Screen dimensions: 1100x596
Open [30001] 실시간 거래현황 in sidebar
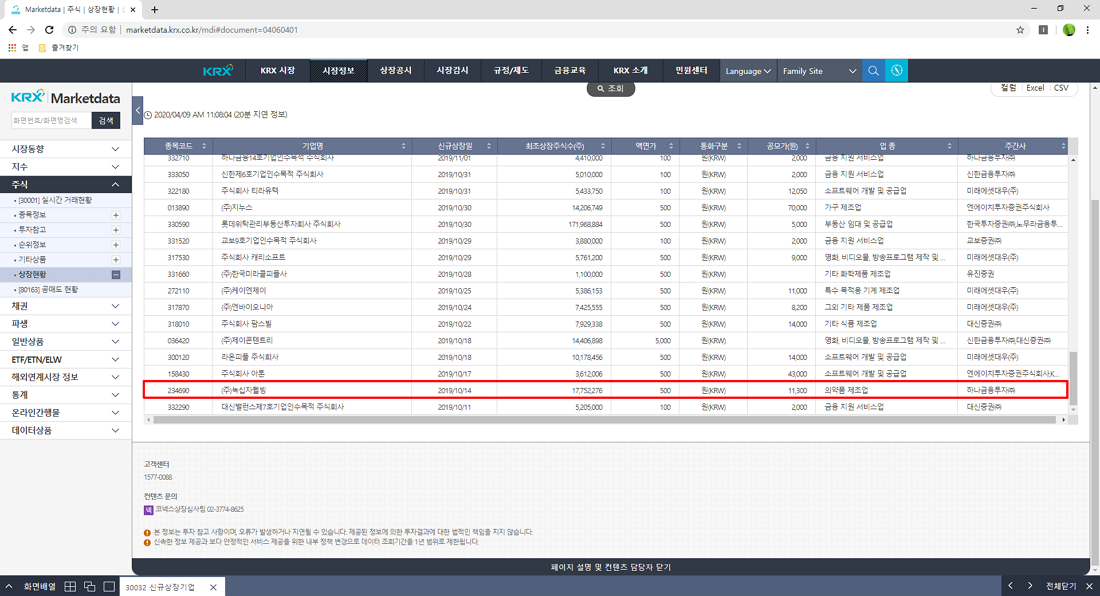(x=55, y=201)
